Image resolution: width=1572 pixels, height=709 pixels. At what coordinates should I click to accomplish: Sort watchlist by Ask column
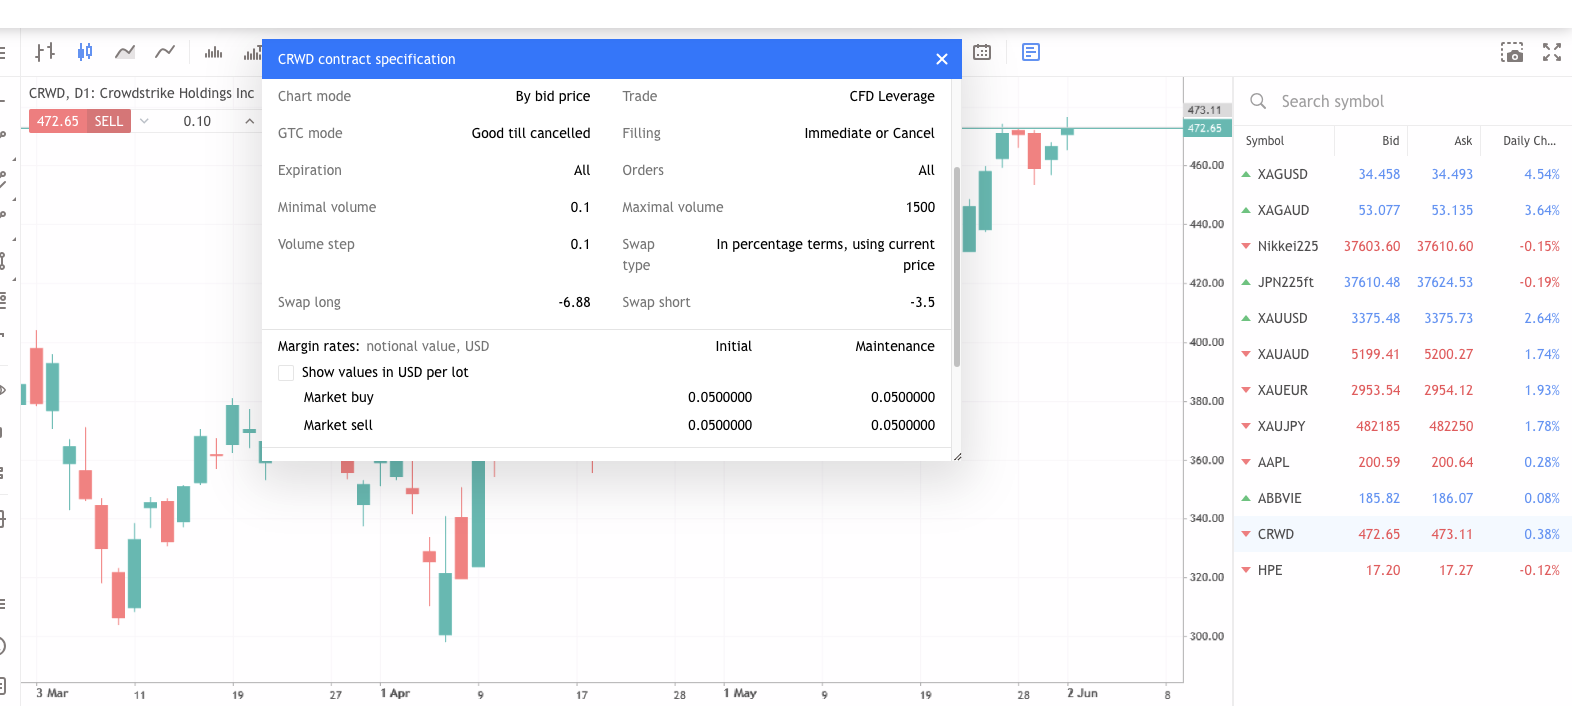click(1463, 141)
